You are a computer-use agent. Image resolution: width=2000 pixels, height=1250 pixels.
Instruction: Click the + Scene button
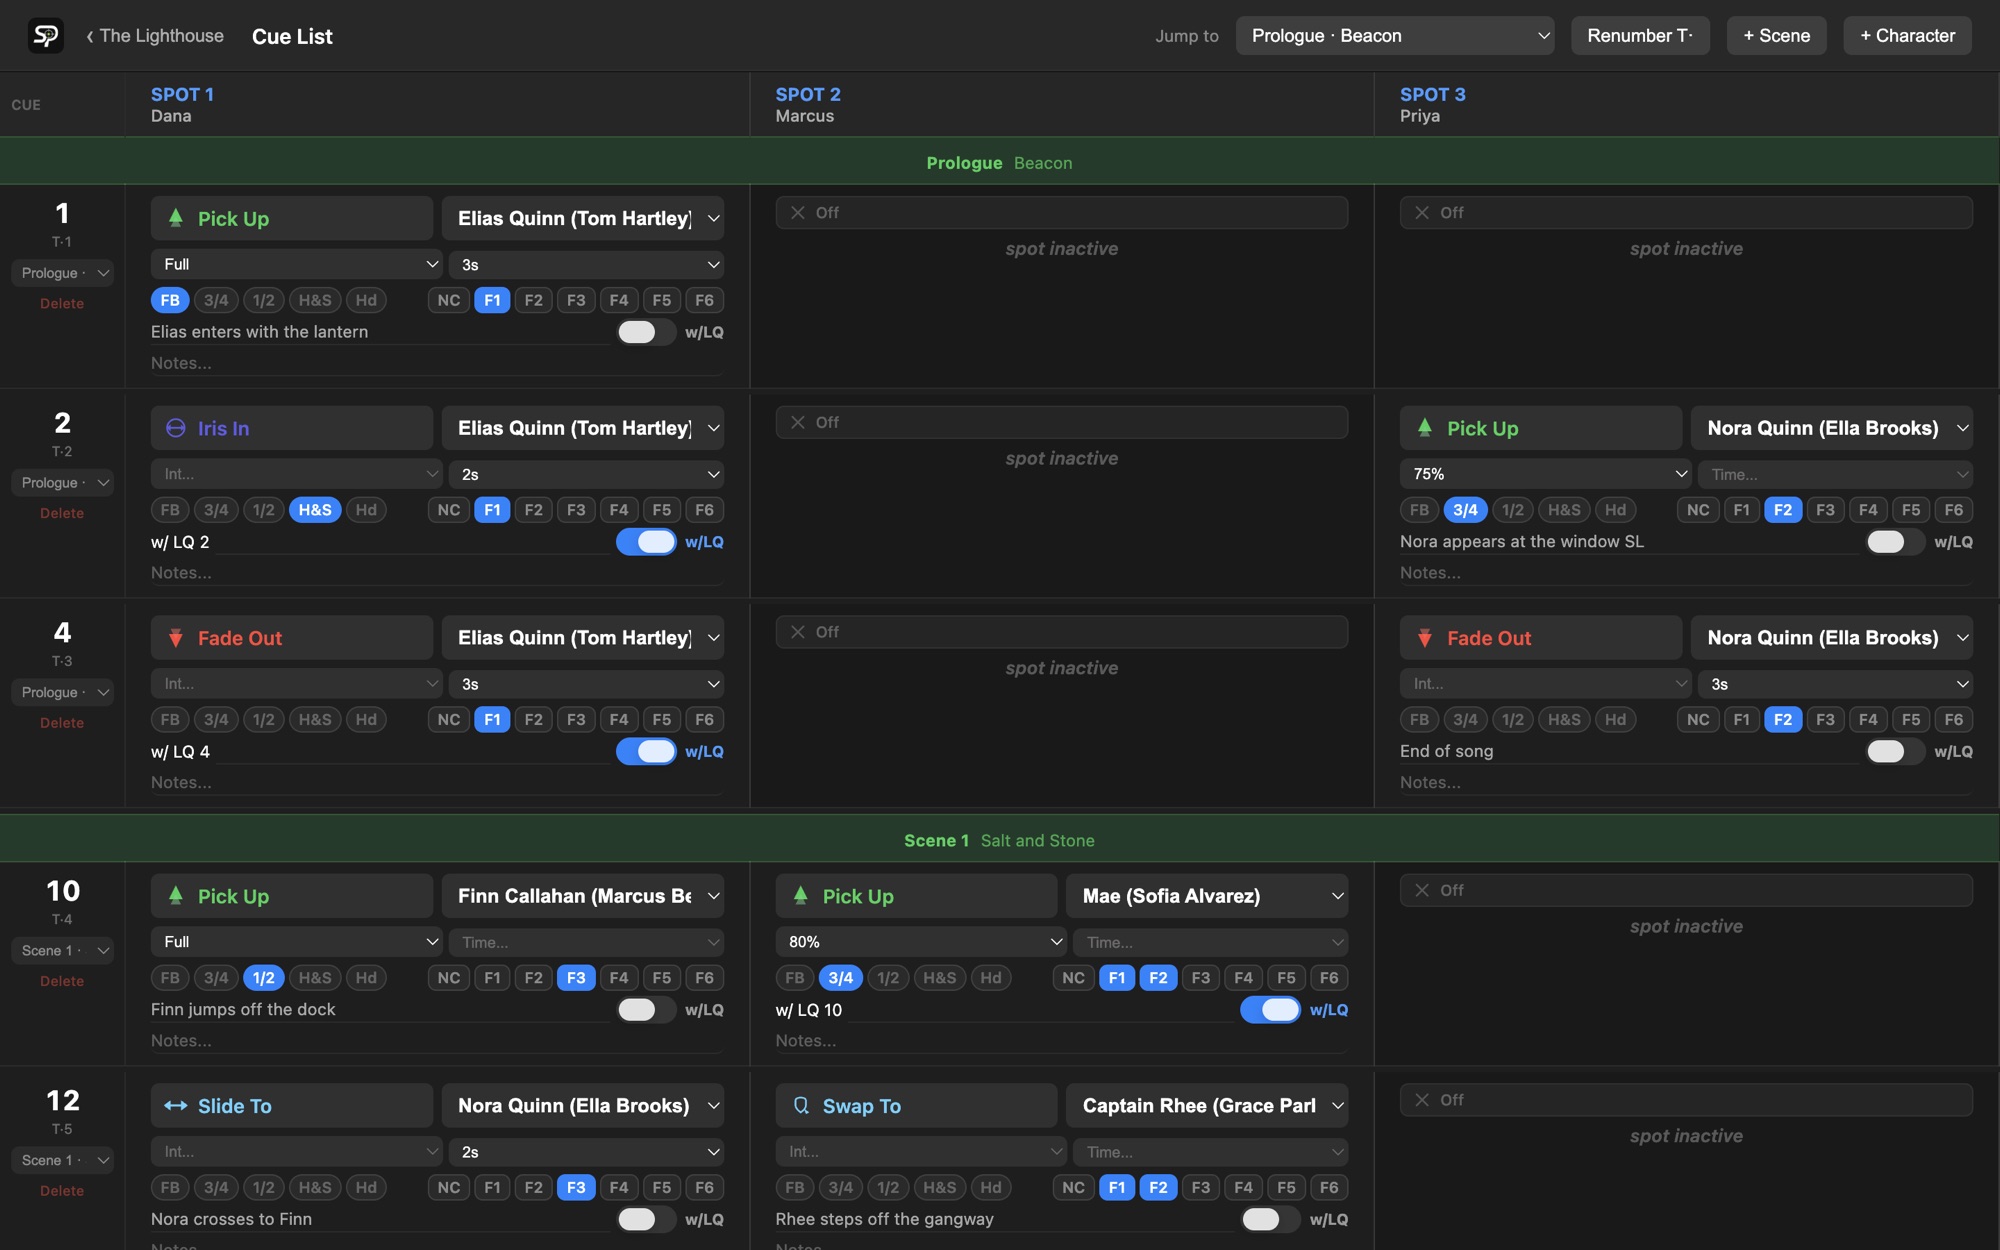tap(1776, 36)
